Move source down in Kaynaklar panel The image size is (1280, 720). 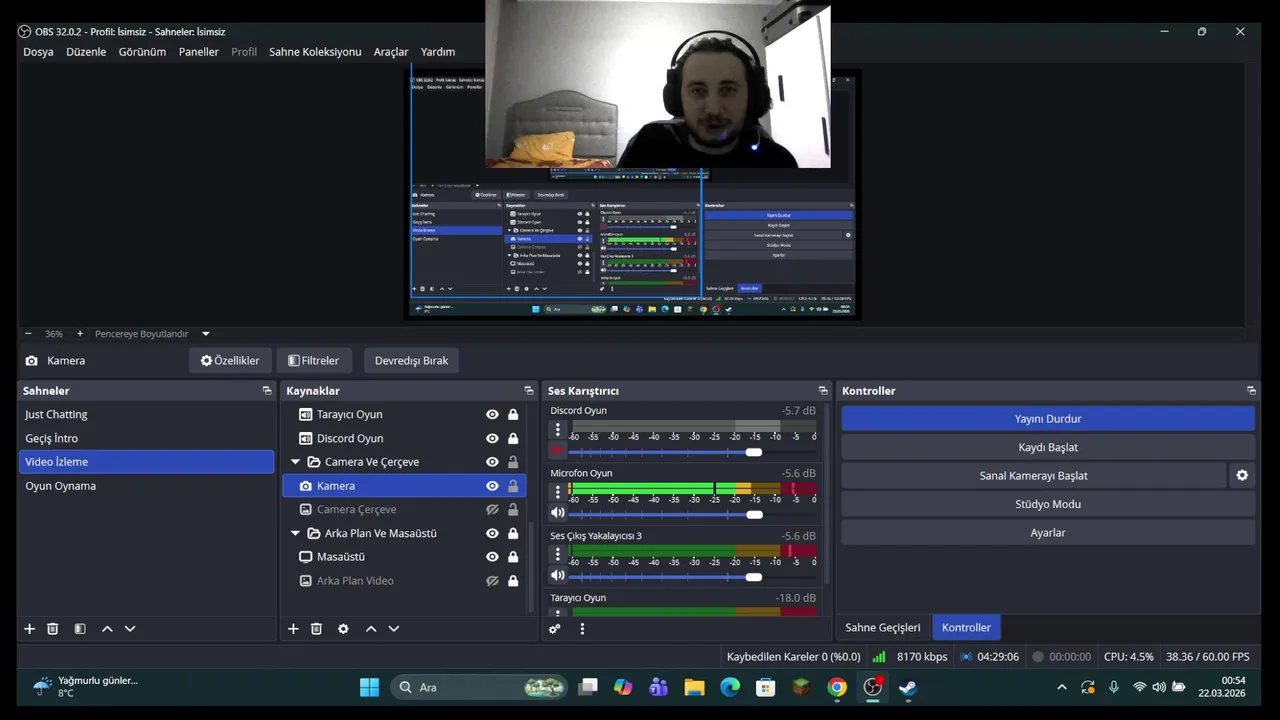(394, 629)
